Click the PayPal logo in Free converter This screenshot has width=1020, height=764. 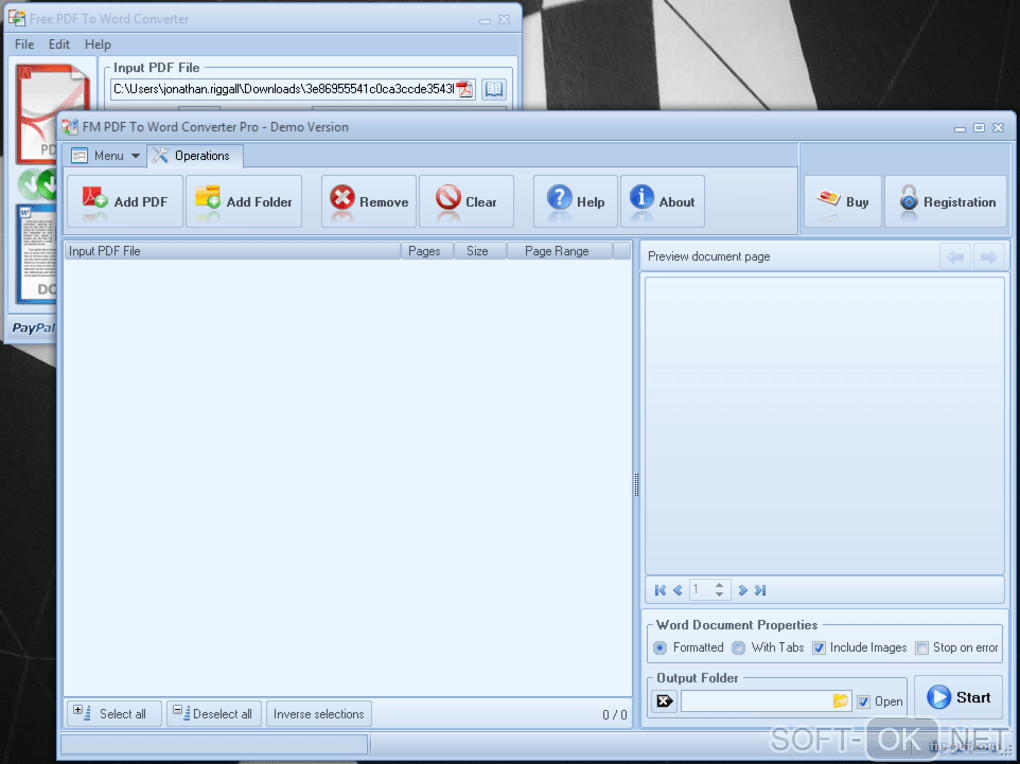click(33, 327)
